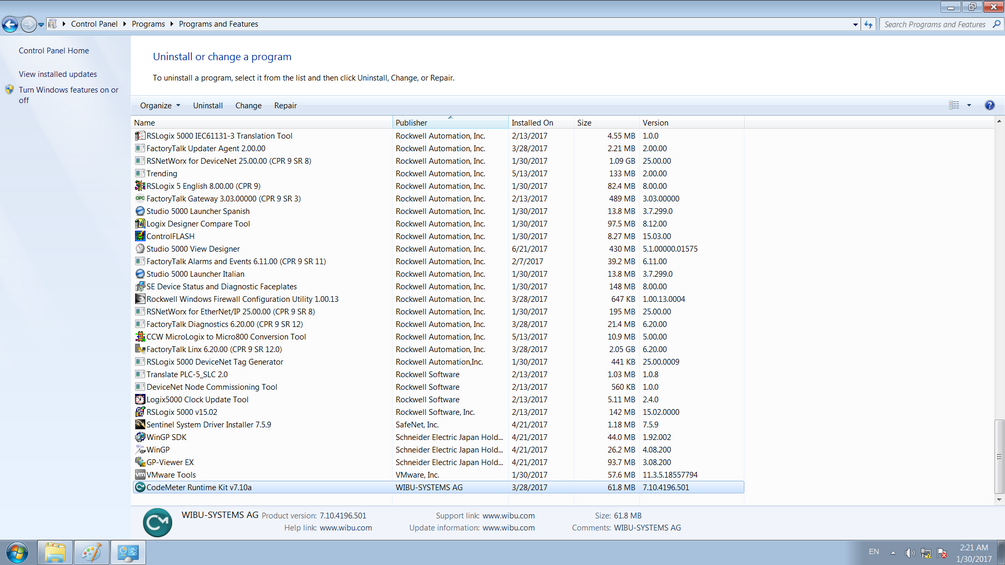Open the Organize dropdown menu

pos(160,106)
